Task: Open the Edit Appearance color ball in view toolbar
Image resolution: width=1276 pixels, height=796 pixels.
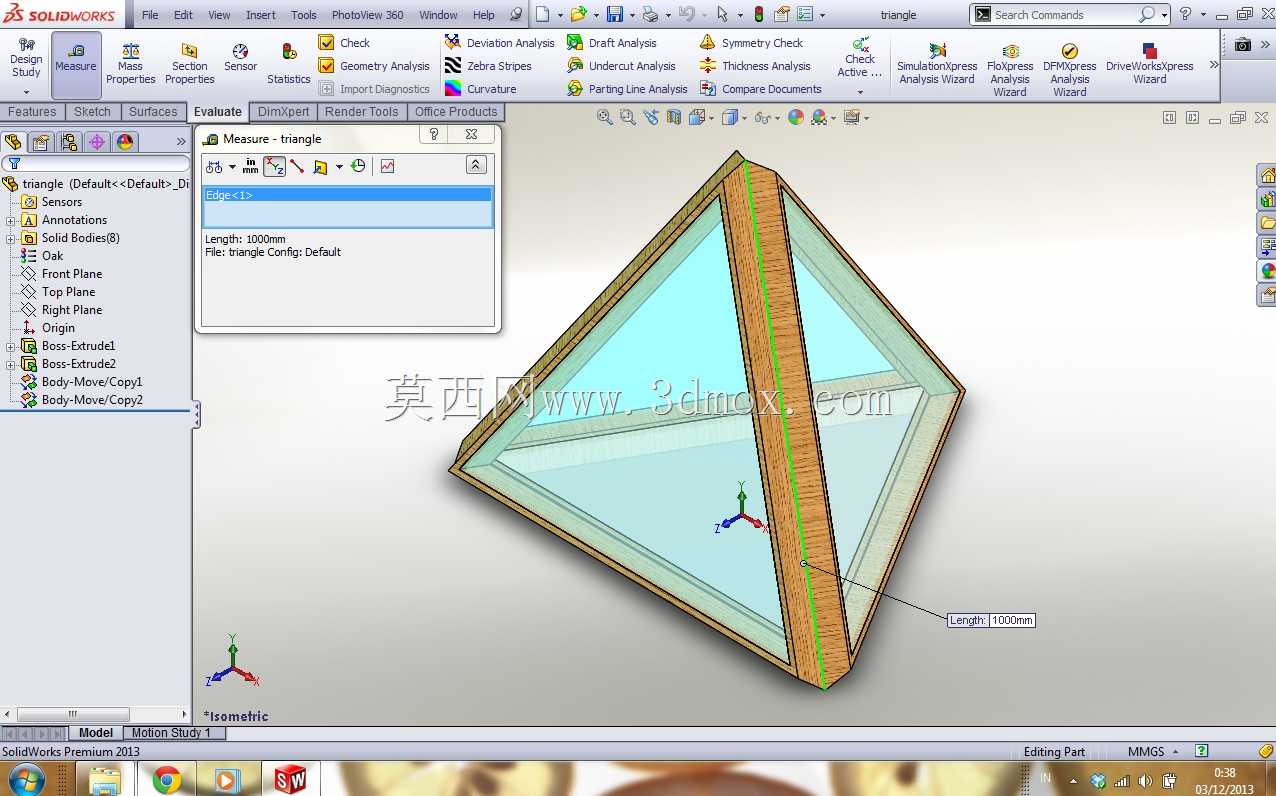Action: 796,117
